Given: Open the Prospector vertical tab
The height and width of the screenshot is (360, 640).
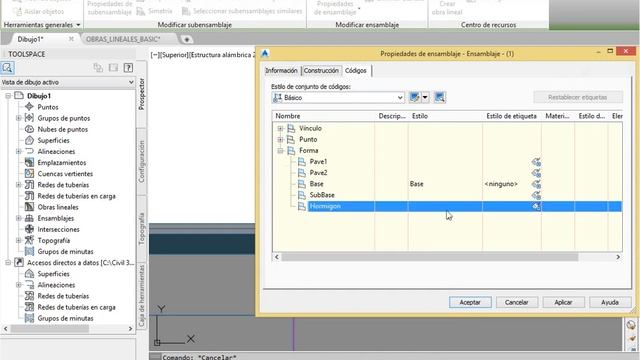Looking at the screenshot, I should 142,94.
